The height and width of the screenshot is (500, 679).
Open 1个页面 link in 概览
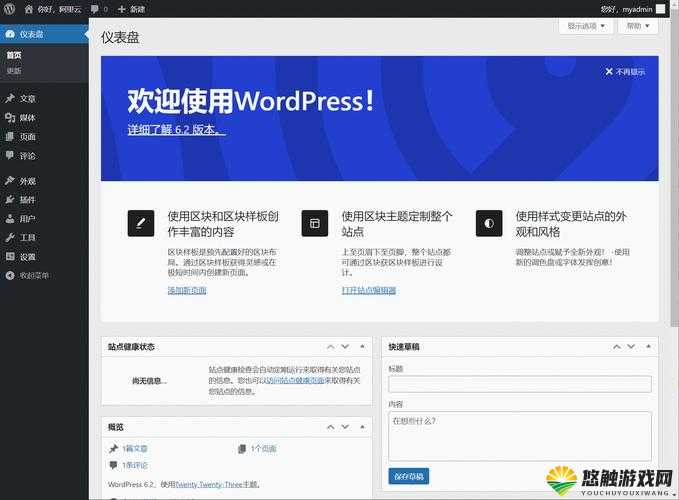pyautogui.click(x=263, y=448)
